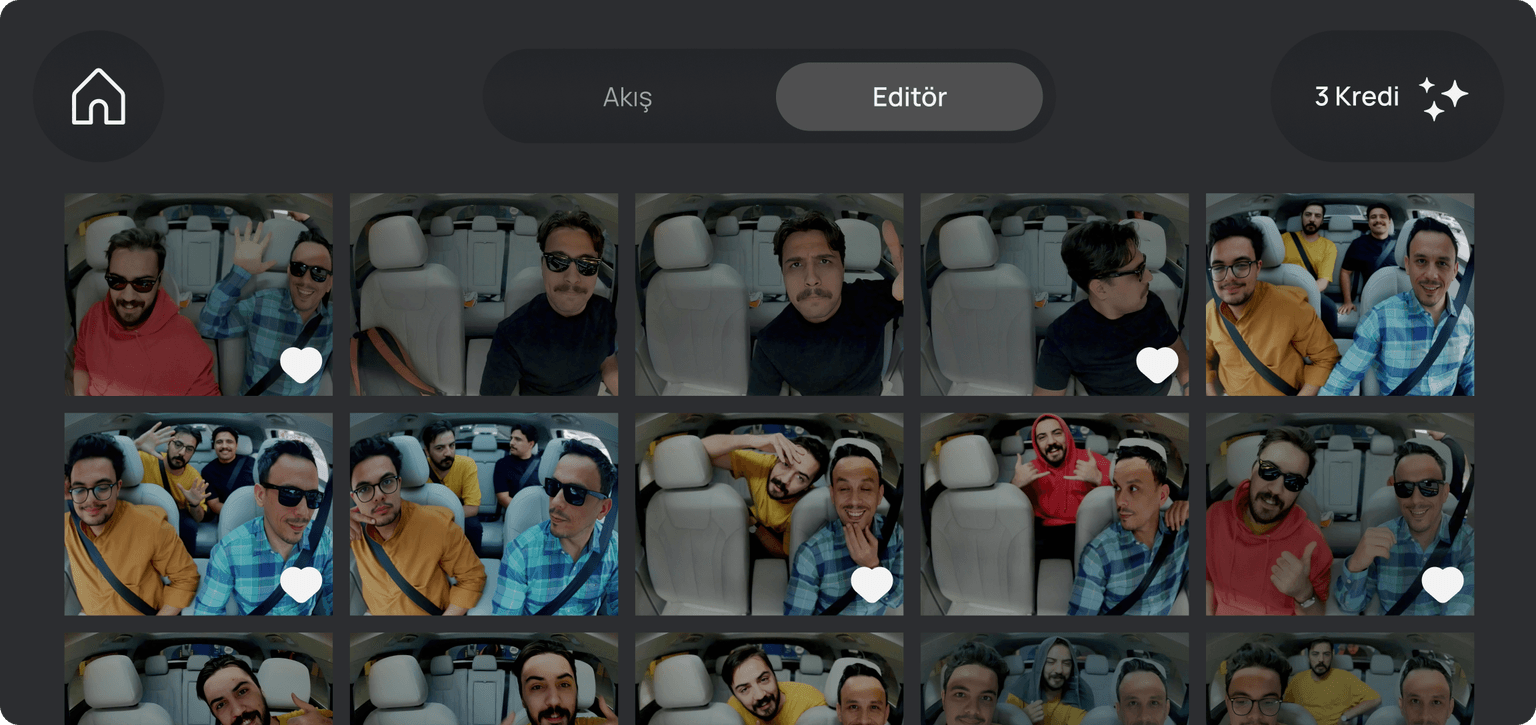Open the five-friends photo with orange and plaid shirts
Image resolution: width=1536 pixels, height=725 pixels.
(1340, 295)
